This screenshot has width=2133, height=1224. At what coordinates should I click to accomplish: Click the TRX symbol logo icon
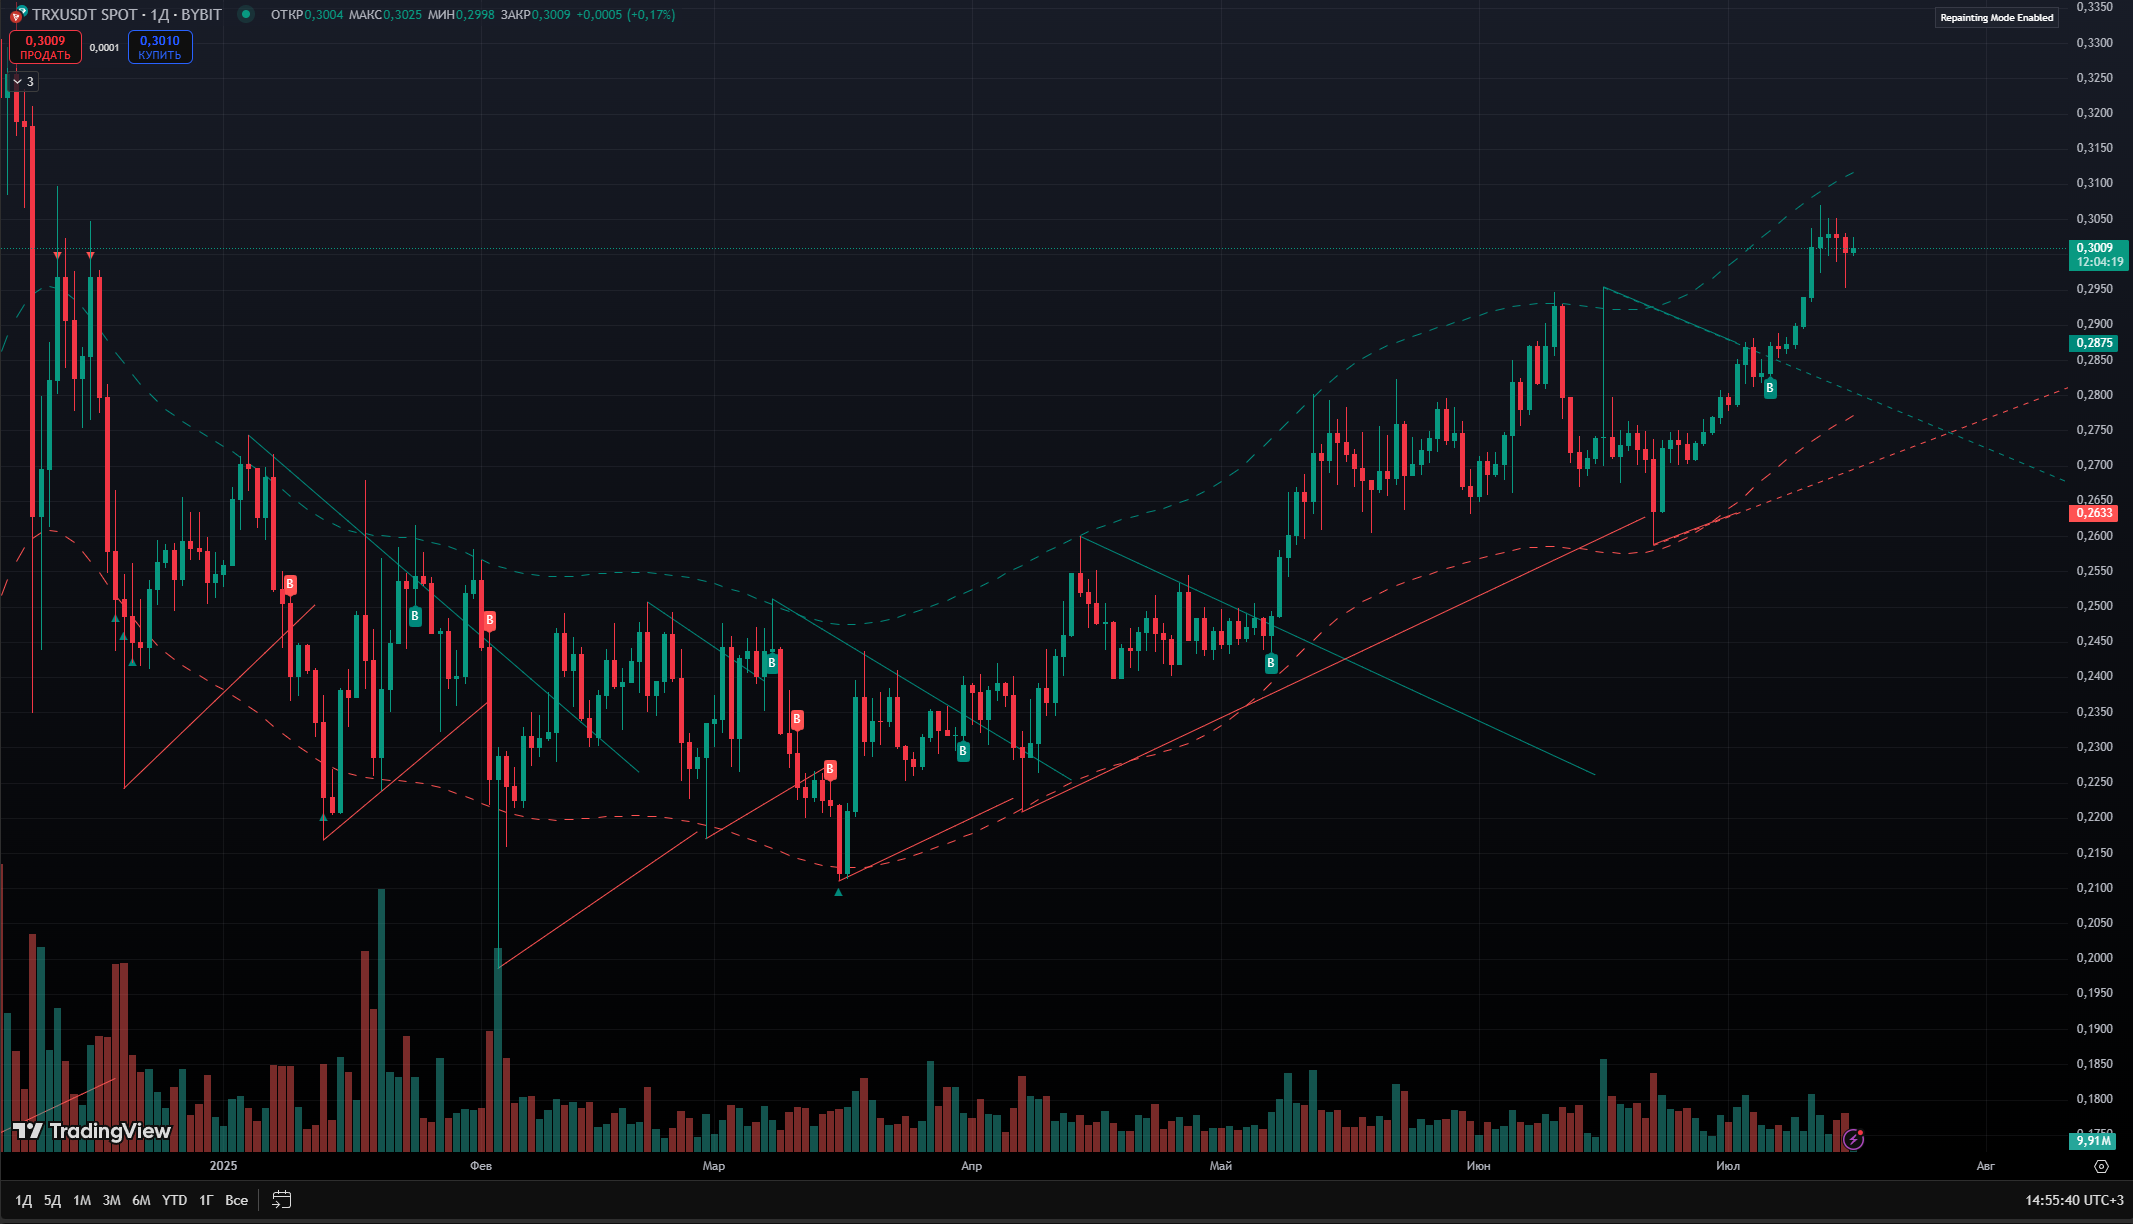[x=17, y=15]
